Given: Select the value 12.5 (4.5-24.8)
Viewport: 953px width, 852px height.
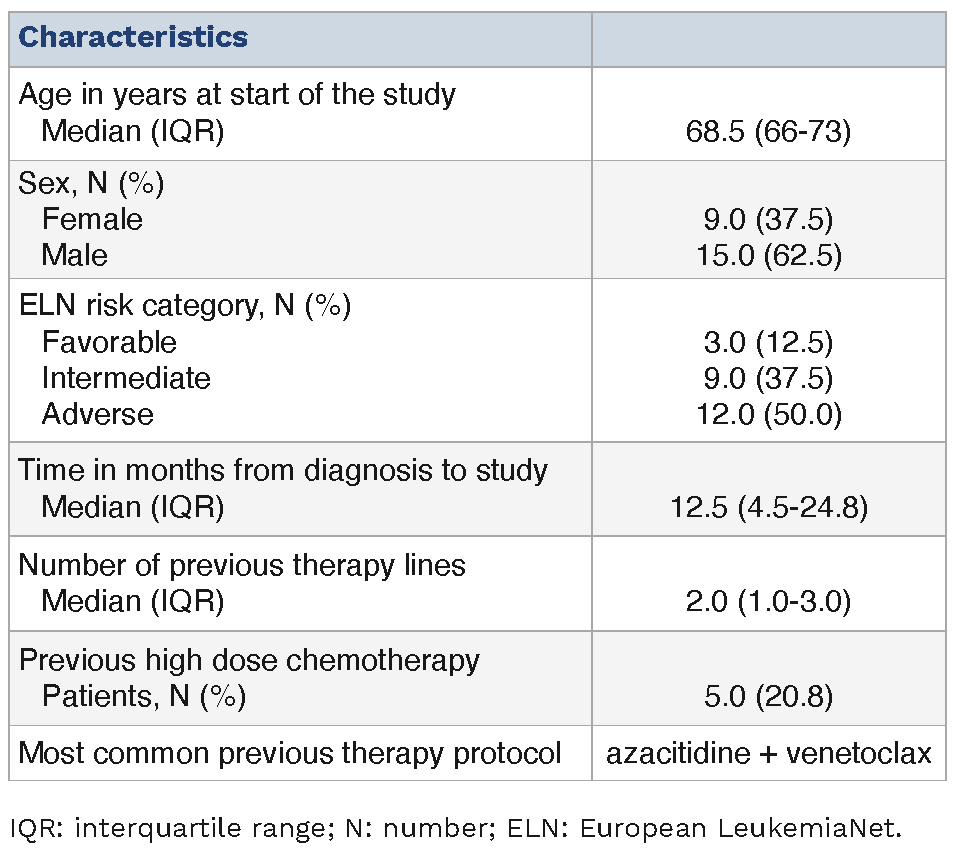Looking at the screenshot, I should tap(768, 507).
